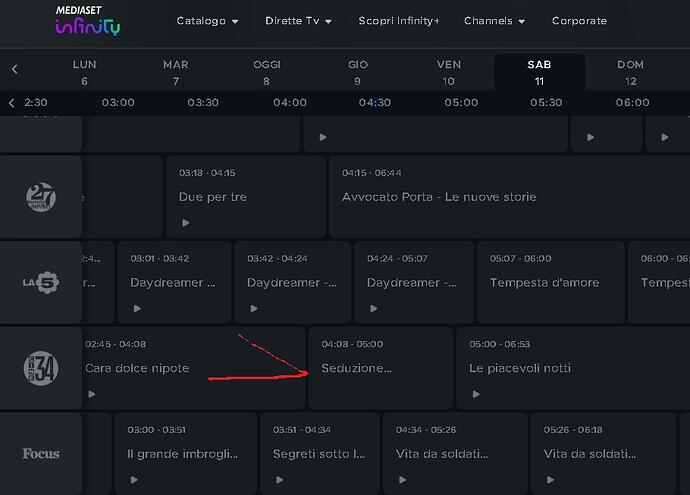The image size is (690, 495).
Task: Jump to 03:00 on the time ruler
Action: point(118,103)
